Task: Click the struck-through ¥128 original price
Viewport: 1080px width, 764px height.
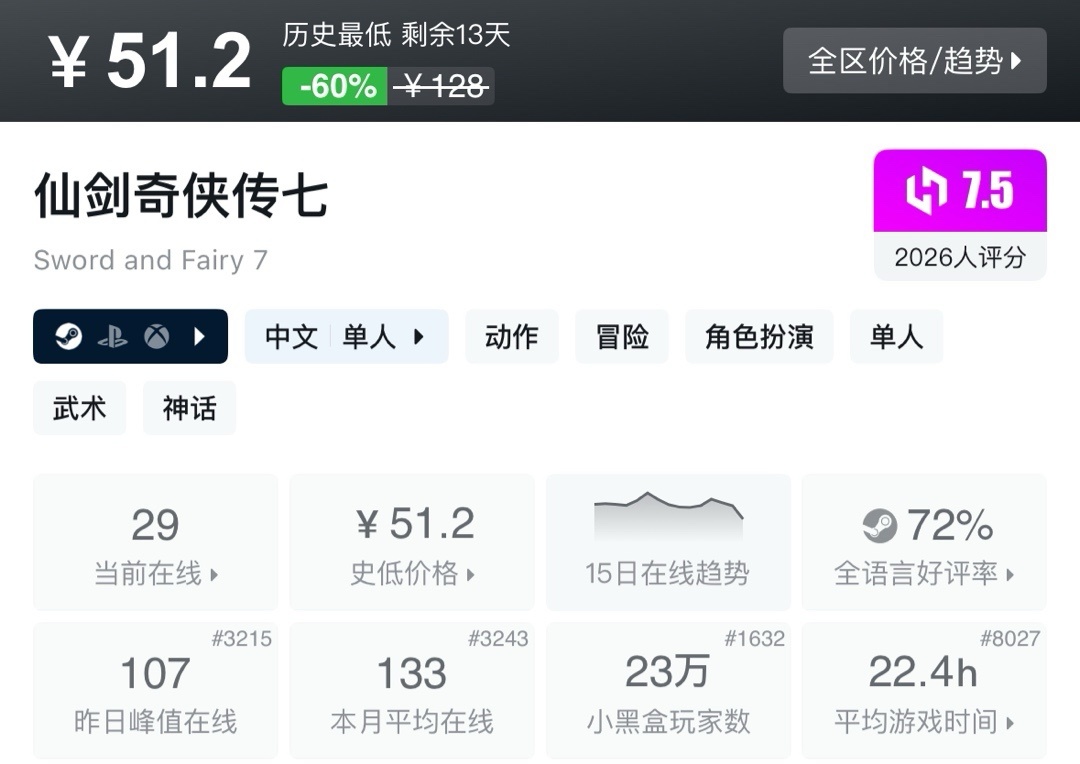Action: tap(442, 86)
